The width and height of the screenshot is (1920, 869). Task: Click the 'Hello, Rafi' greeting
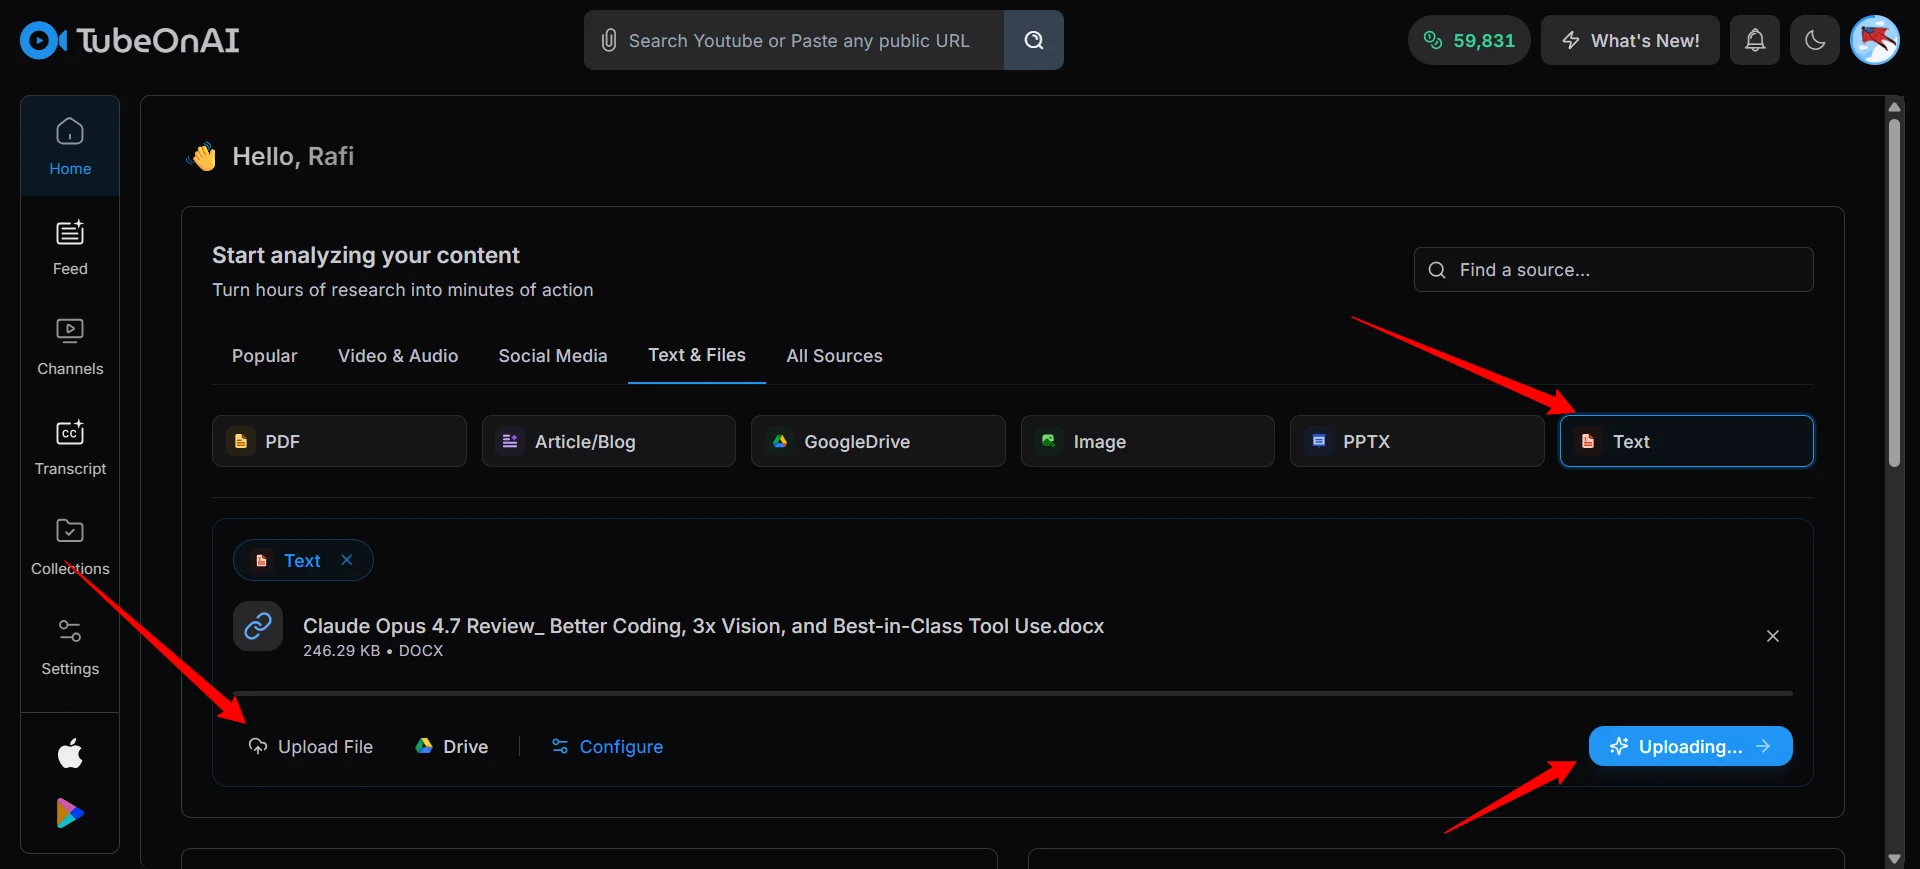pos(293,156)
